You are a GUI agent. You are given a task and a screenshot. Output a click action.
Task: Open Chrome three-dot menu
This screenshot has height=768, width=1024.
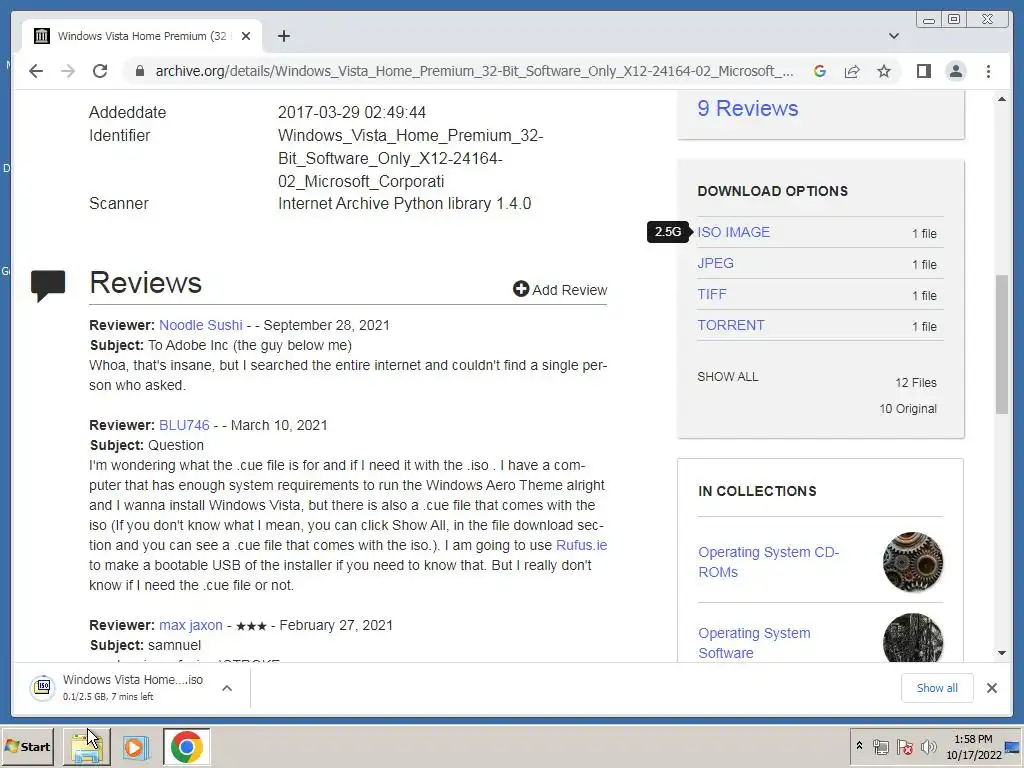click(988, 71)
